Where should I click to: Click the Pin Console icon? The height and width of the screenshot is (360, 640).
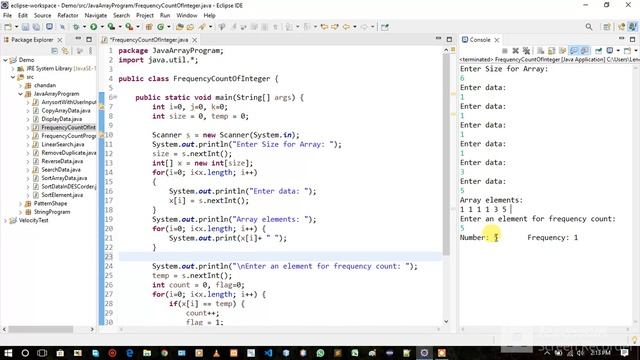598,51
